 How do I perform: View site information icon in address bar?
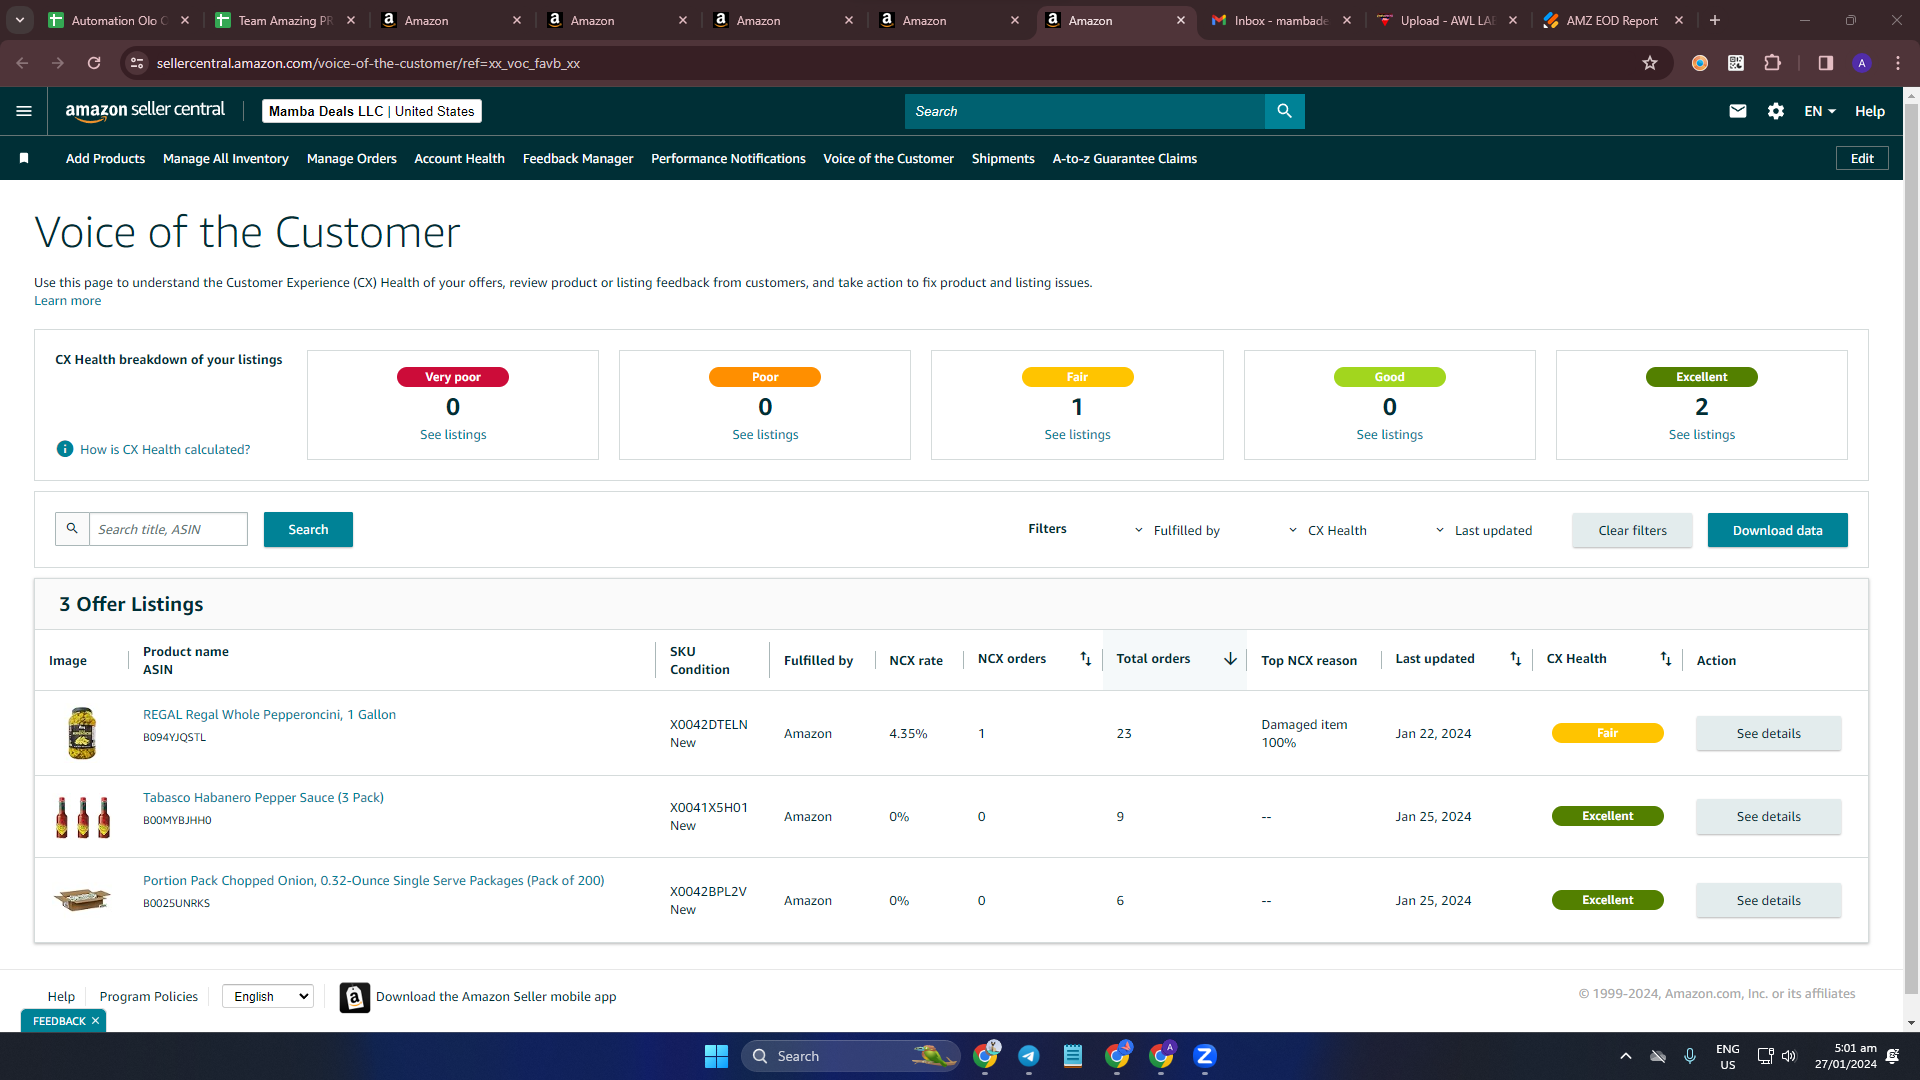coord(138,63)
